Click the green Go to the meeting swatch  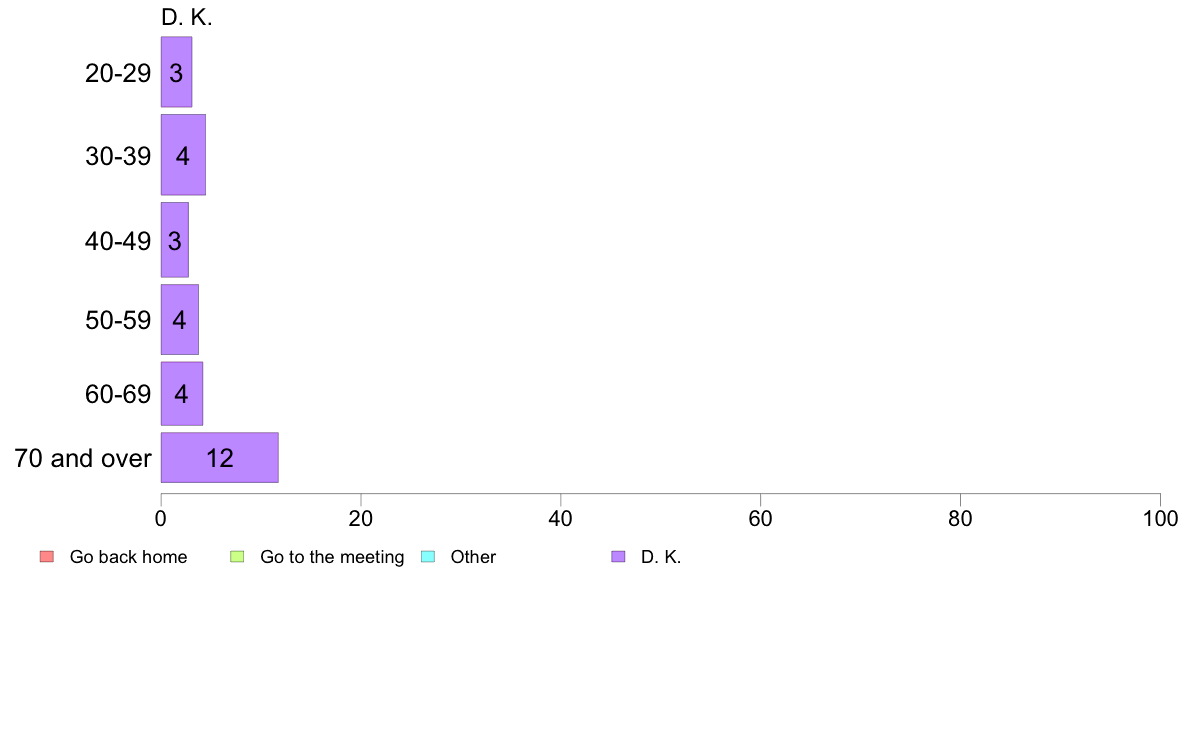coord(237,557)
